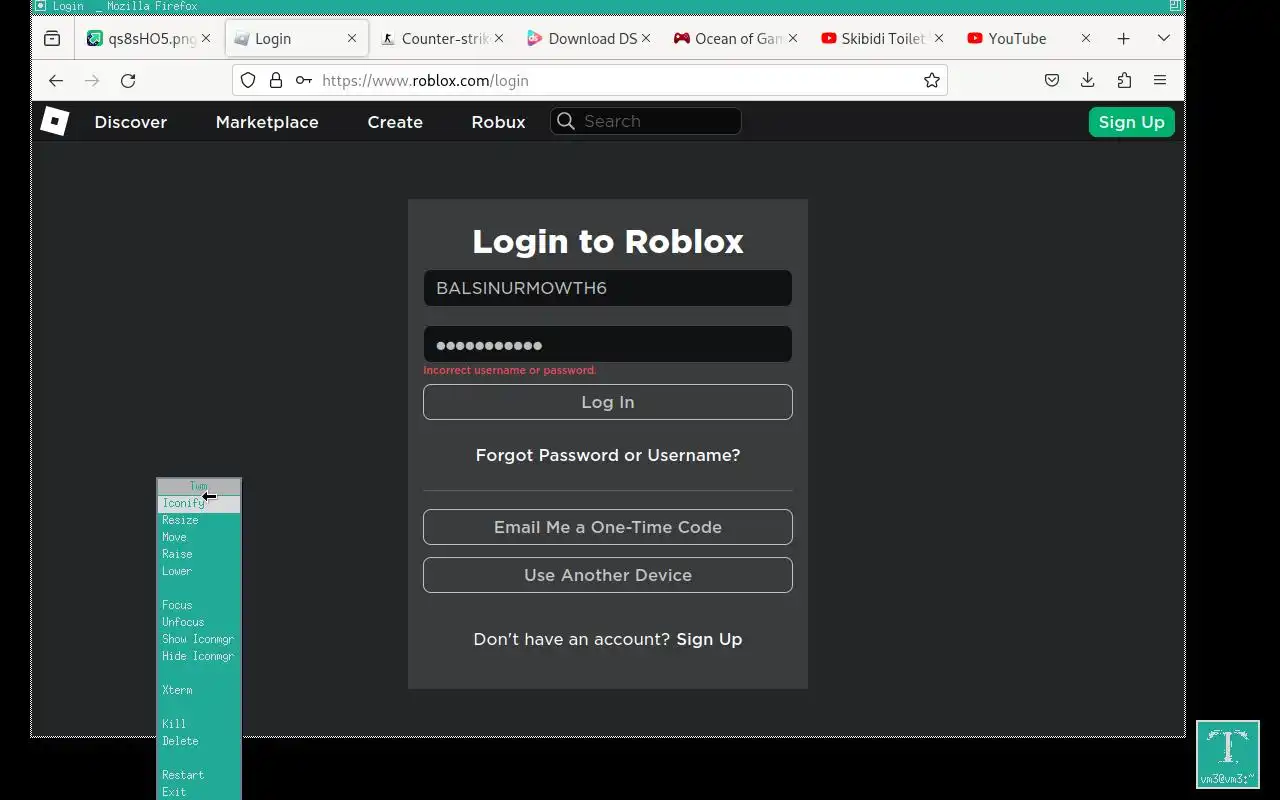This screenshot has height=800, width=1280.
Task: Select Resize in the Twm menu
Action: 199,520
